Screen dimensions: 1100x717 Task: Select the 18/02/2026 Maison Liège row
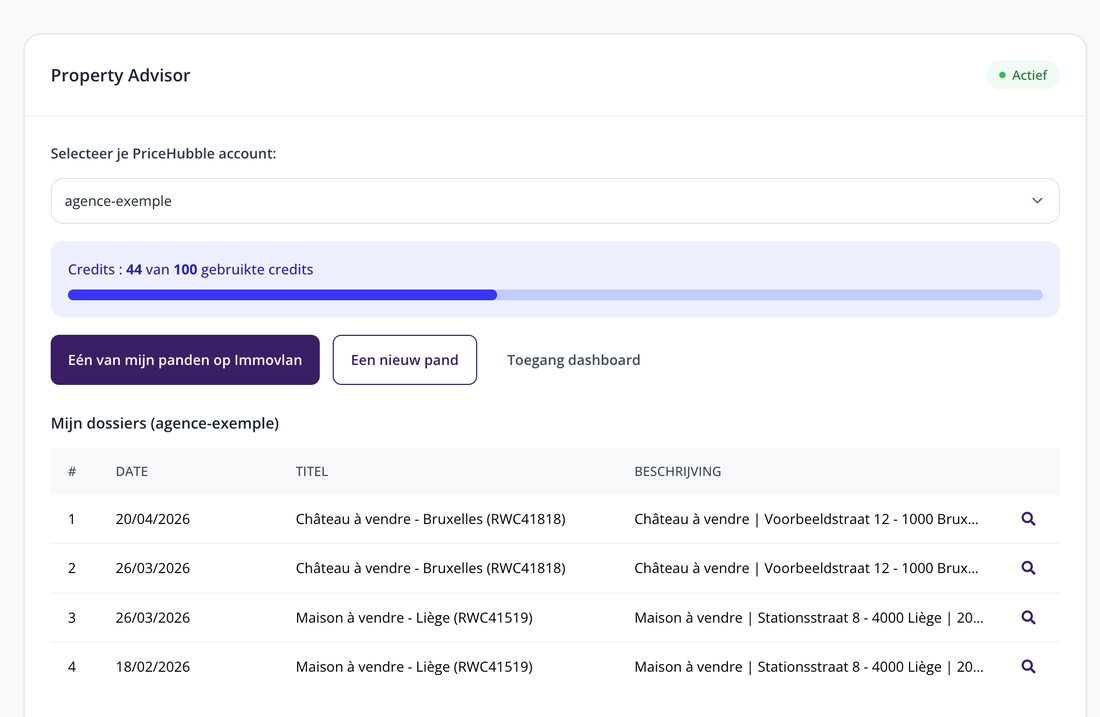click(x=555, y=666)
